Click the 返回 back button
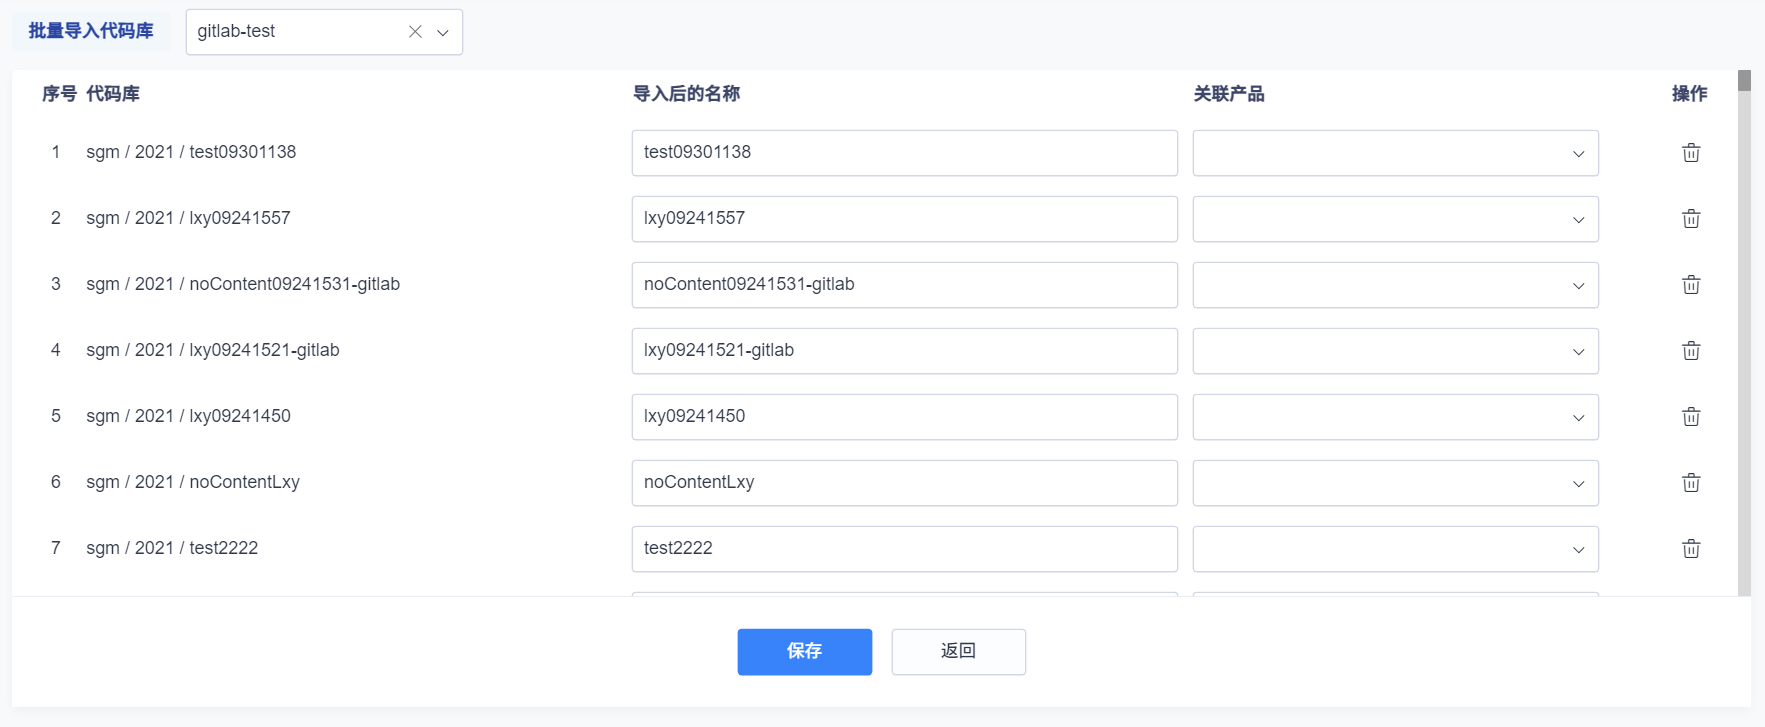 tap(958, 651)
